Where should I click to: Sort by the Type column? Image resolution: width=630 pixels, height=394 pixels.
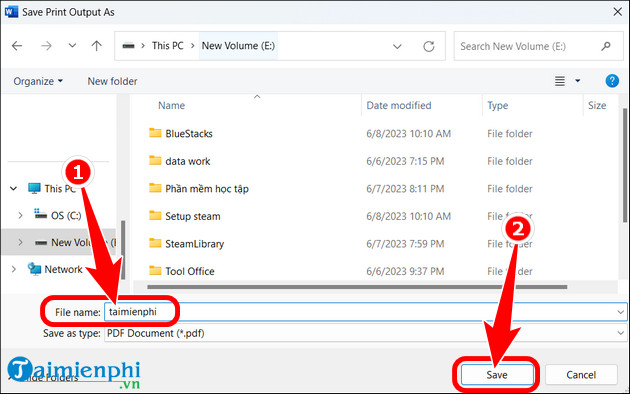tap(498, 106)
